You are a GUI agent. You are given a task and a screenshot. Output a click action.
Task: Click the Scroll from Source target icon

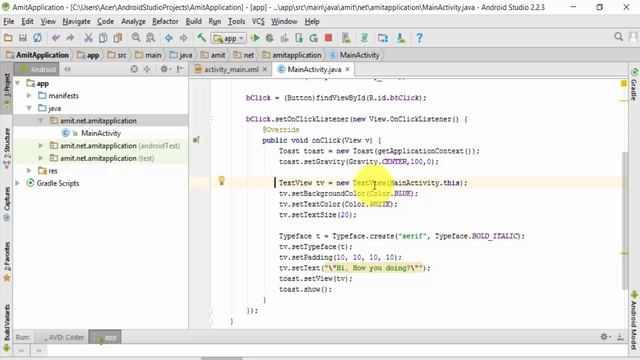point(134,69)
